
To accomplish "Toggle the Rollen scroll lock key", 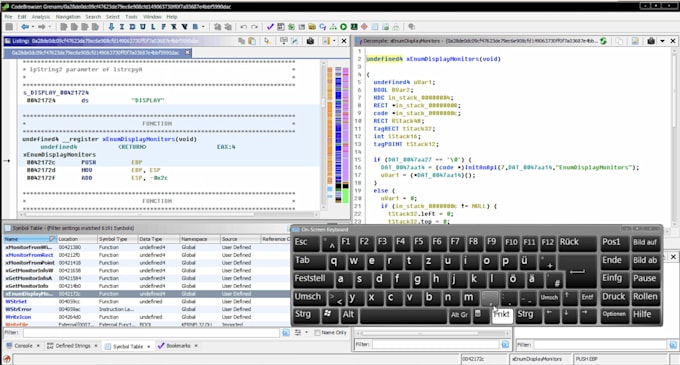I will tap(645, 297).
